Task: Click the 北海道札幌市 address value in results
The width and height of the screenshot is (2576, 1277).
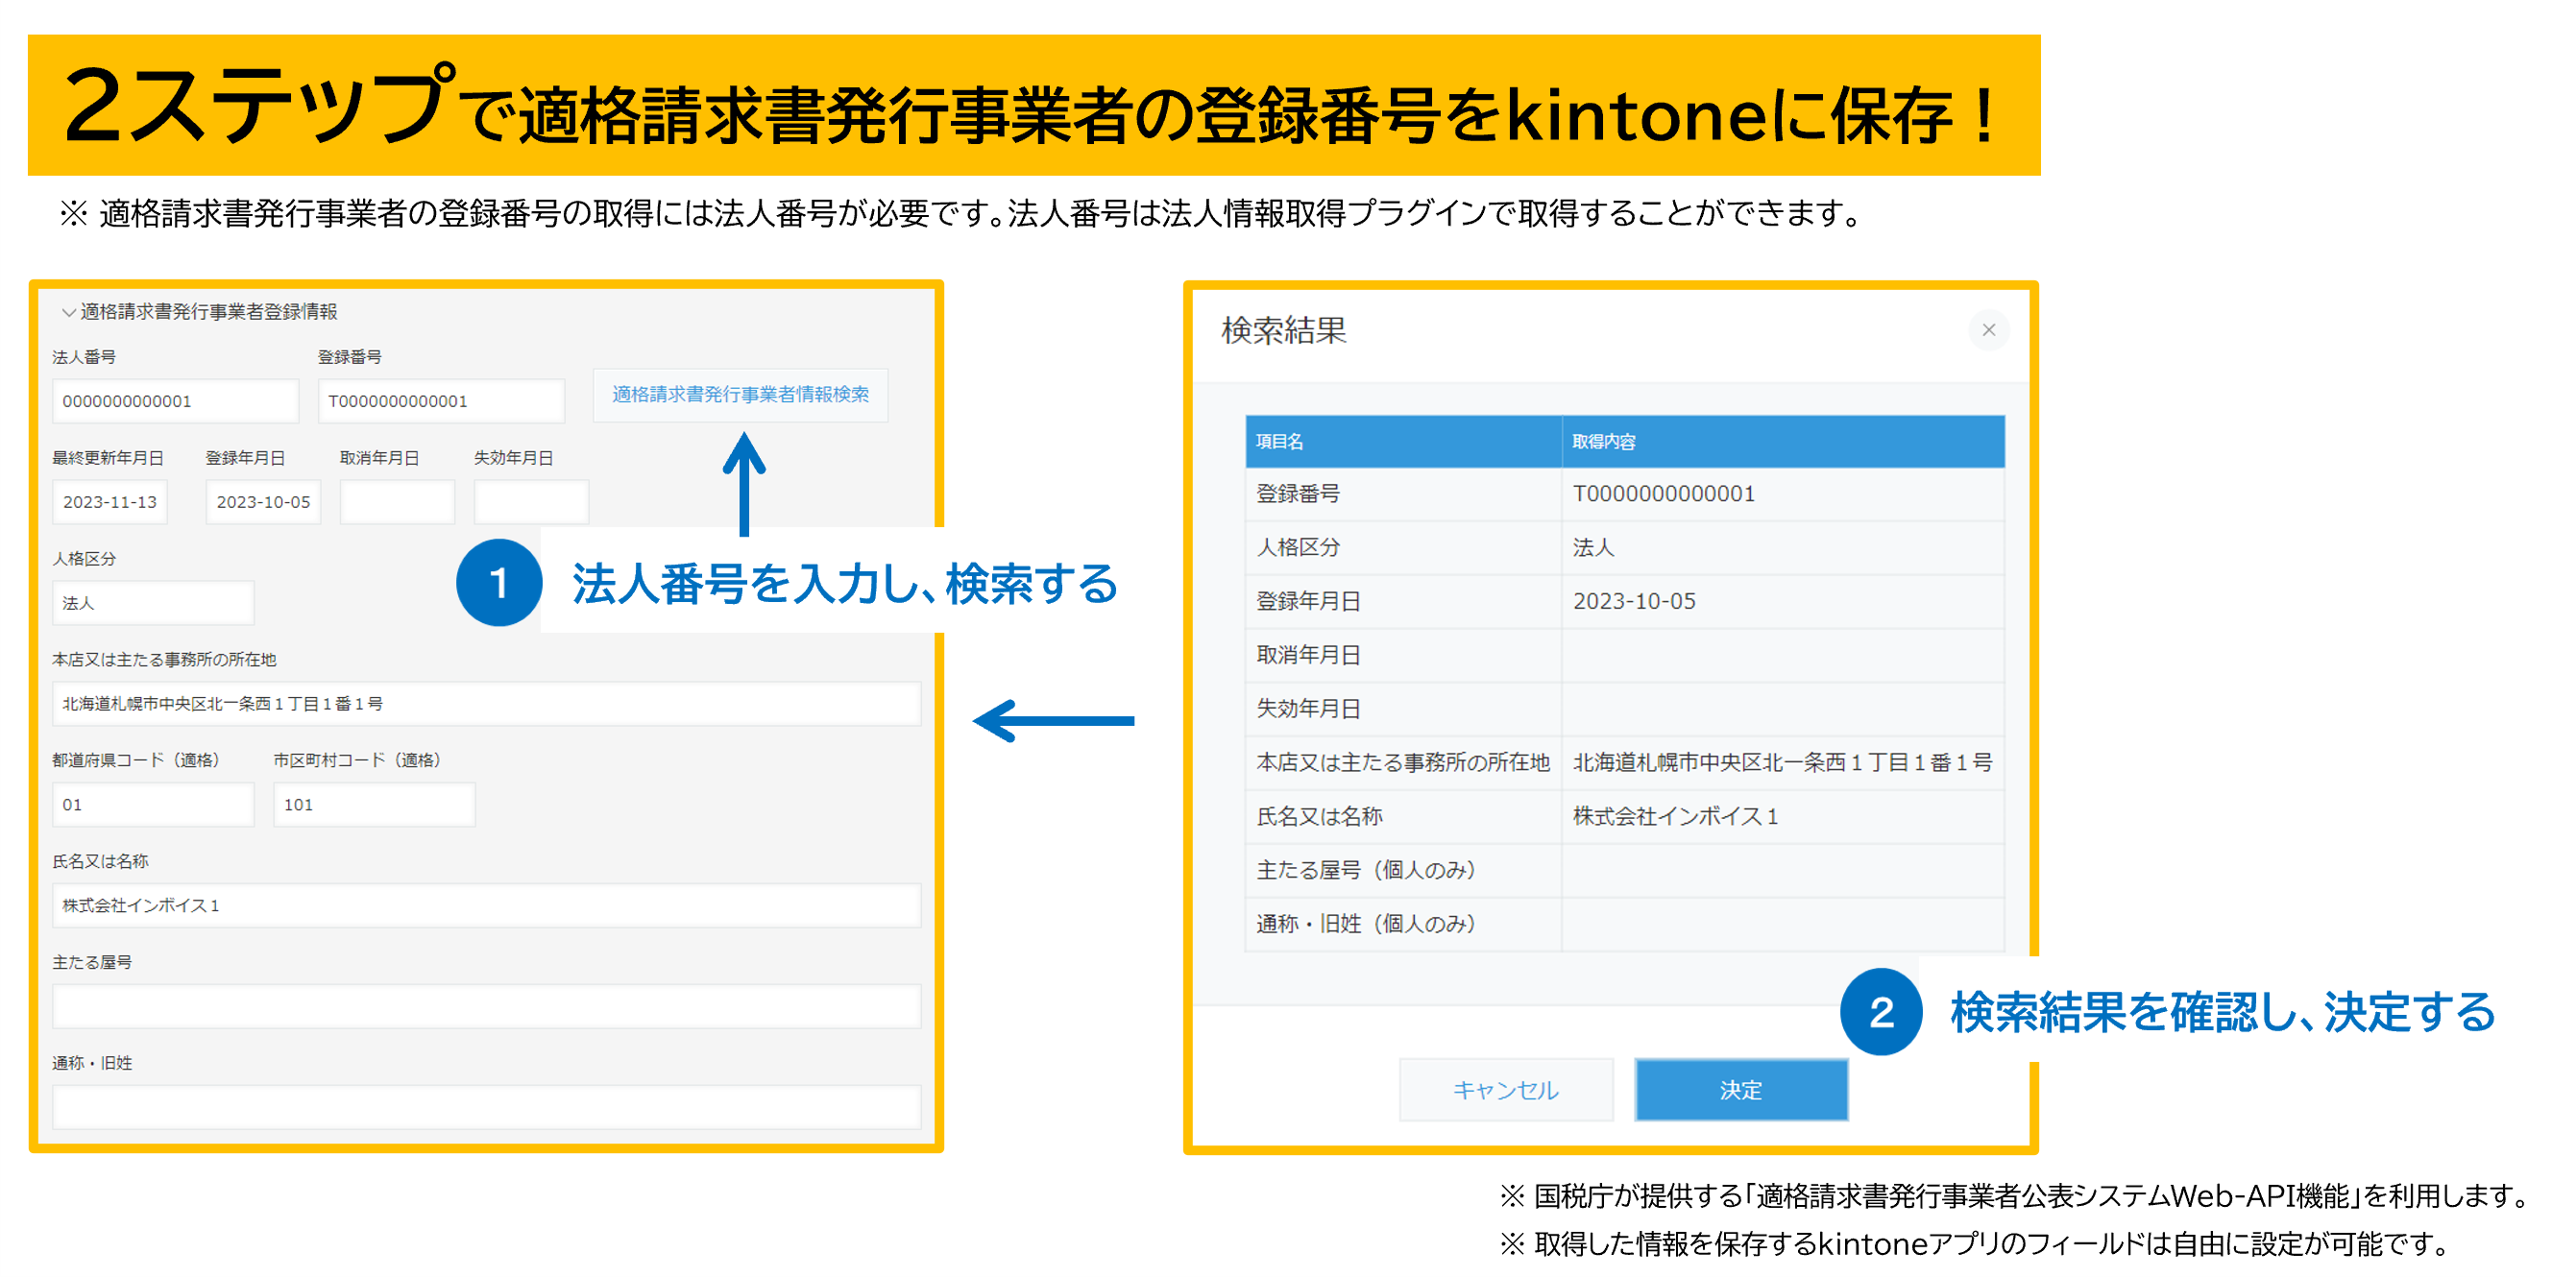Action: point(1782,763)
